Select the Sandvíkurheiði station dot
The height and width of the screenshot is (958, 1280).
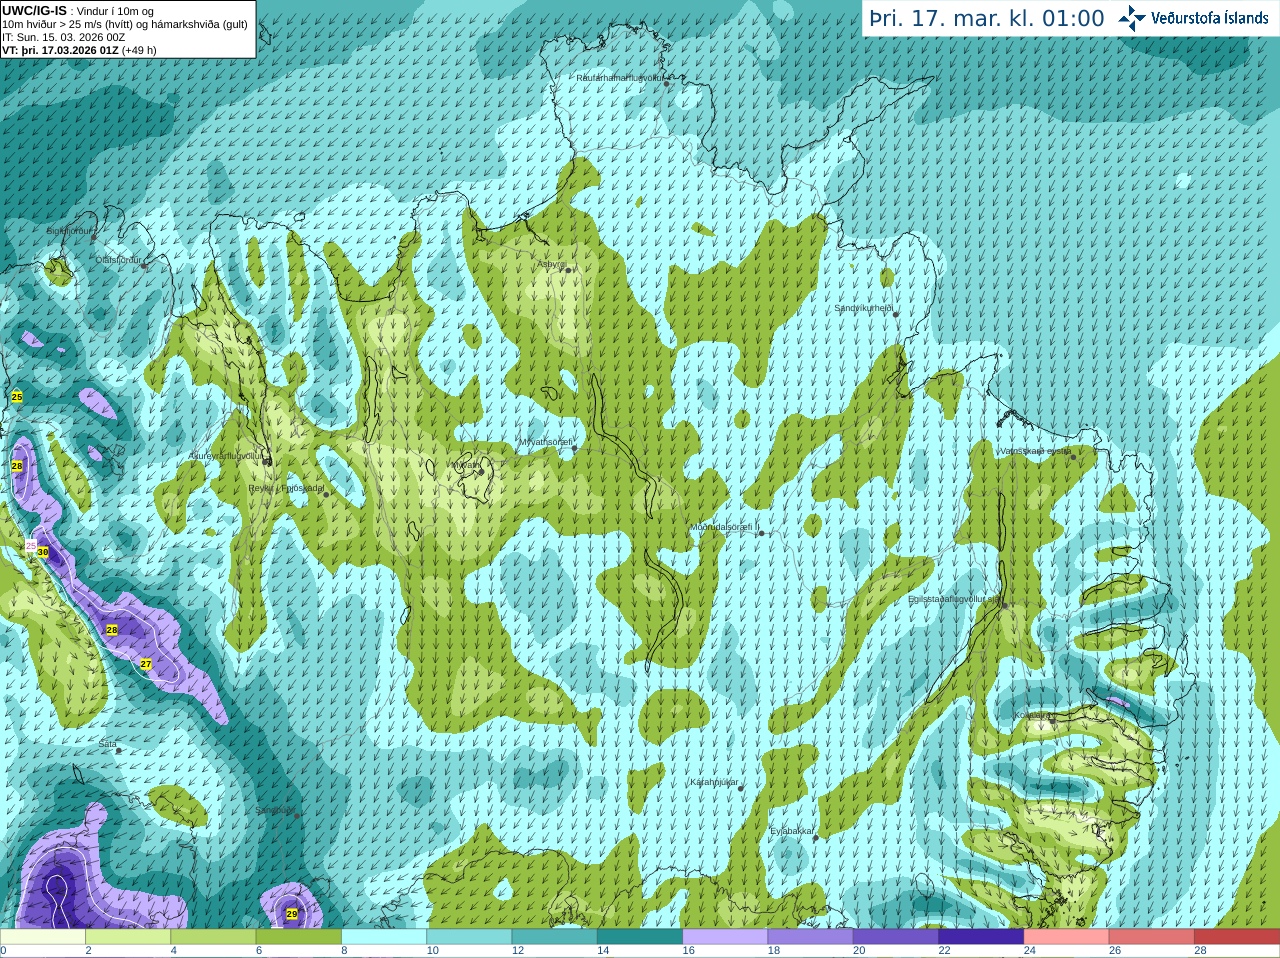click(x=896, y=314)
